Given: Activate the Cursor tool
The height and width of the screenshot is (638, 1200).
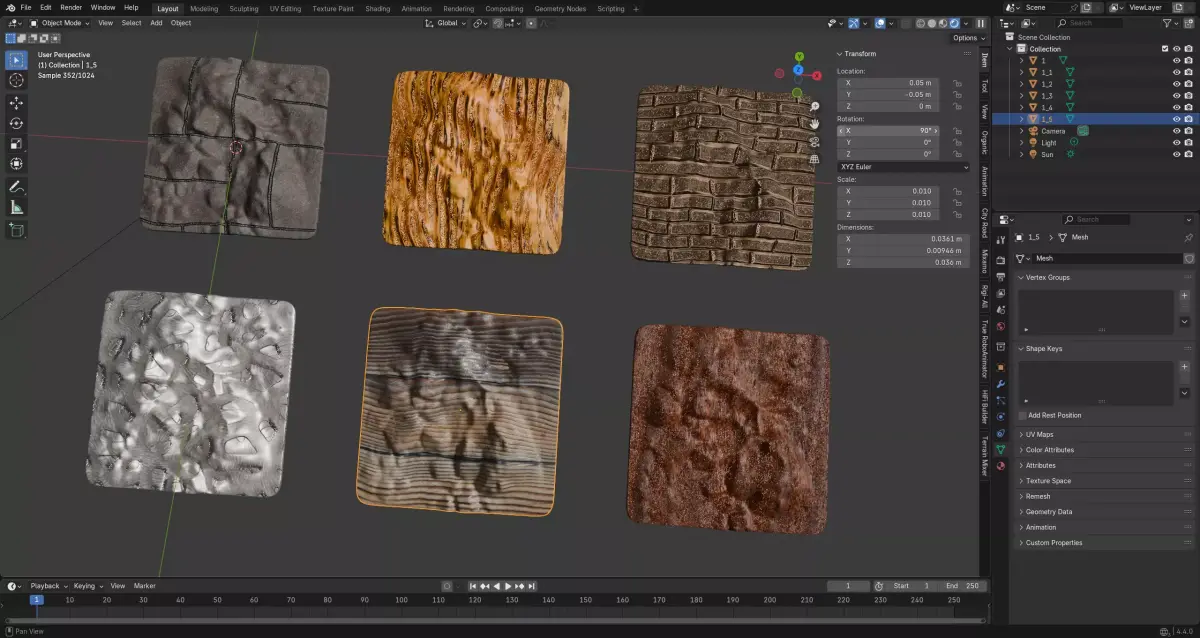Looking at the screenshot, I should coord(16,80).
